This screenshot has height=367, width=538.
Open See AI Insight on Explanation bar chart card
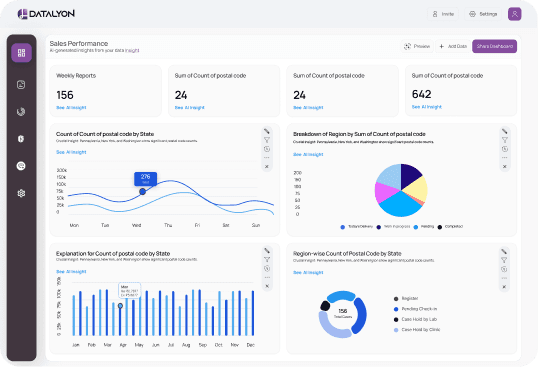(x=71, y=272)
